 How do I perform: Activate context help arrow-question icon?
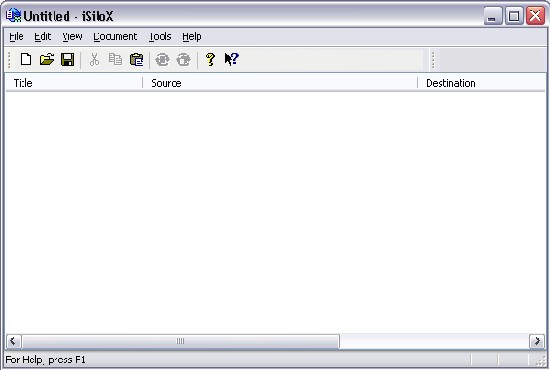232,59
